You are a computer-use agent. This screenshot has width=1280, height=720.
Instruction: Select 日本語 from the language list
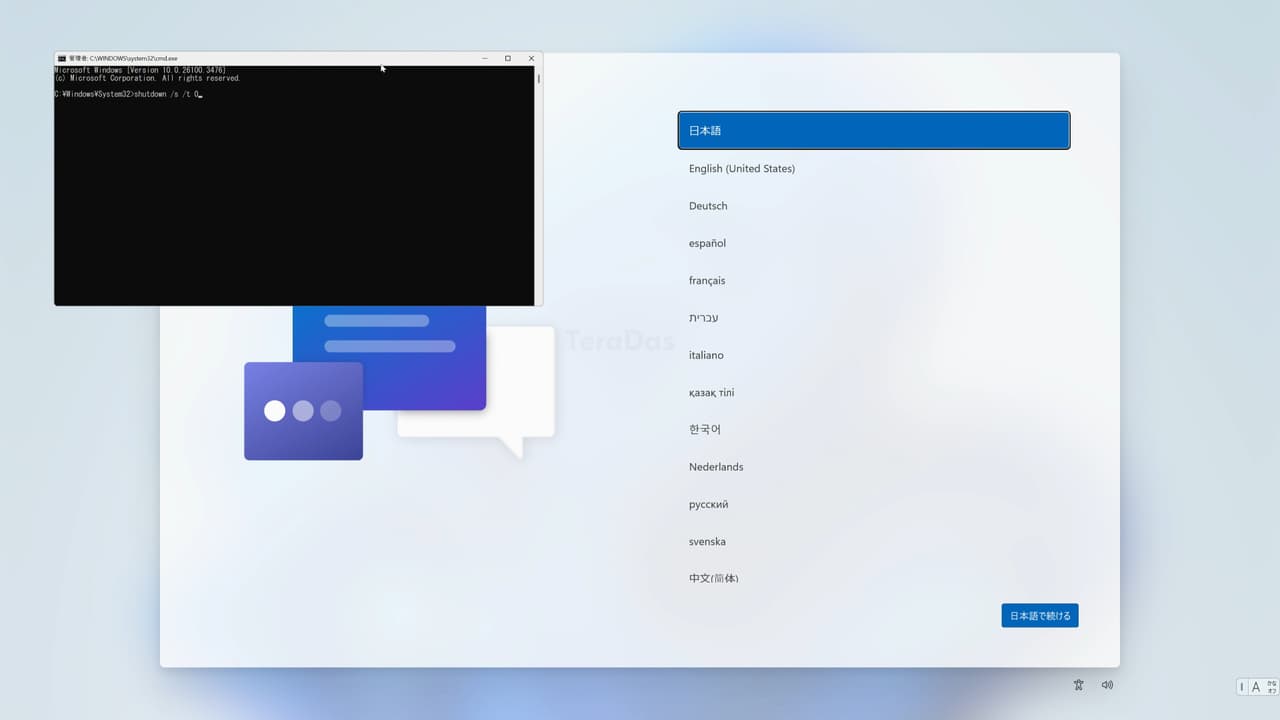click(873, 131)
